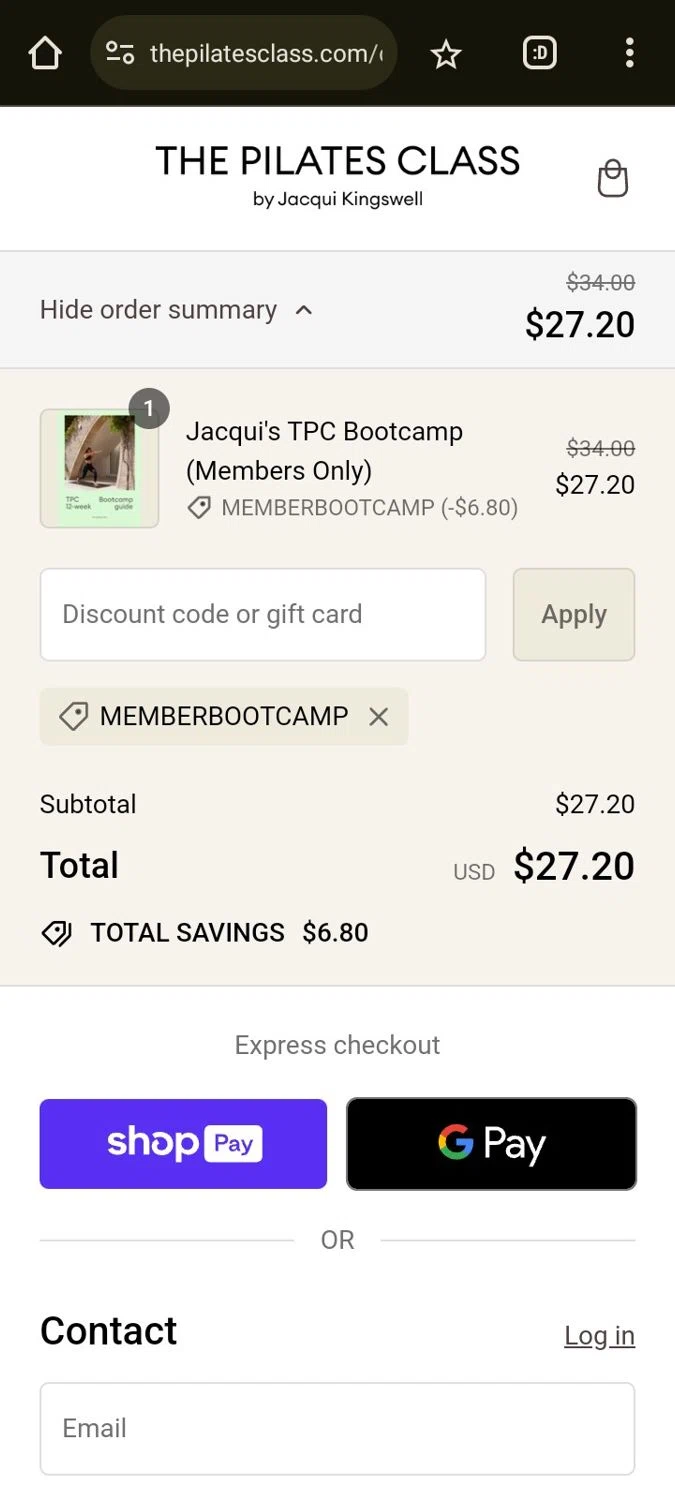The image size is (675, 1500).
Task: Bookmark this page with the star icon
Action: coord(445,54)
